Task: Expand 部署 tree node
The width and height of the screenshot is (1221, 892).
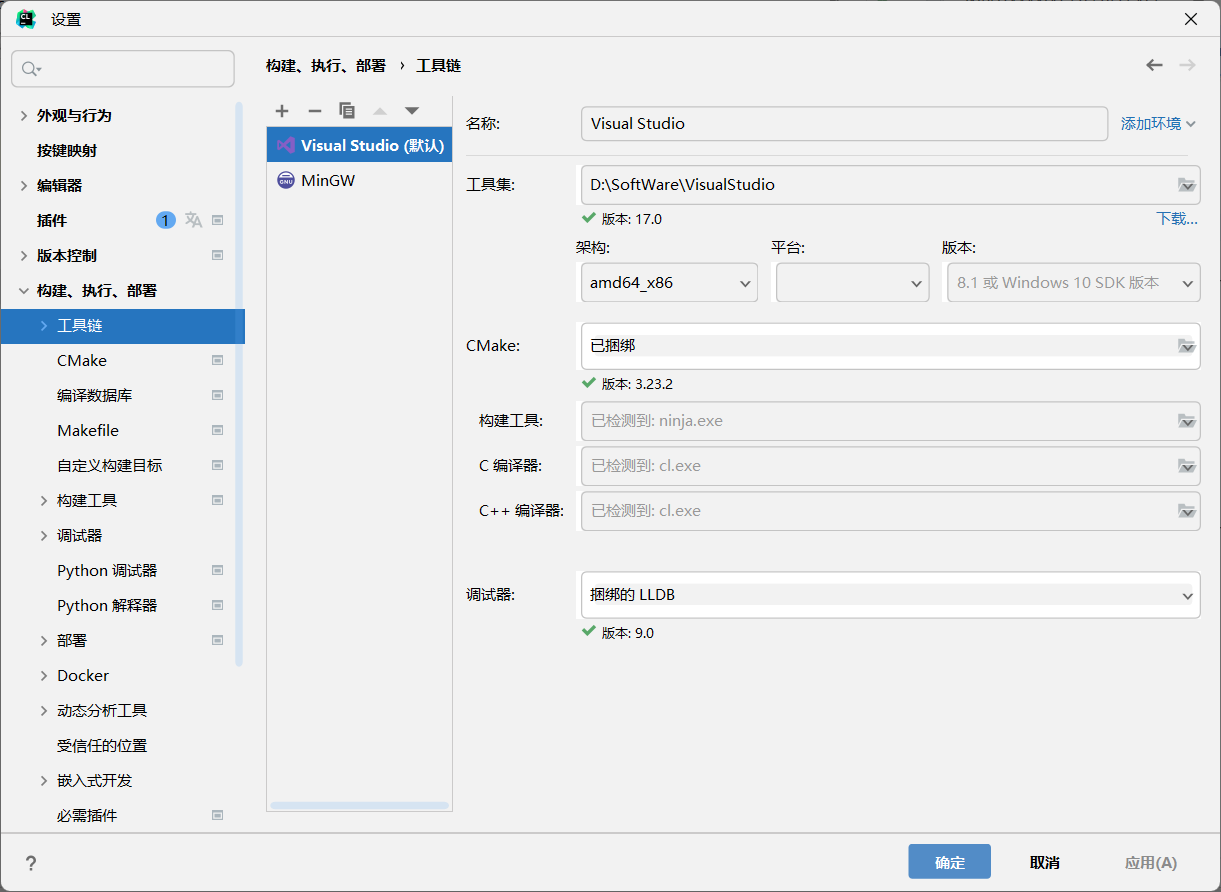Action: (x=44, y=641)
